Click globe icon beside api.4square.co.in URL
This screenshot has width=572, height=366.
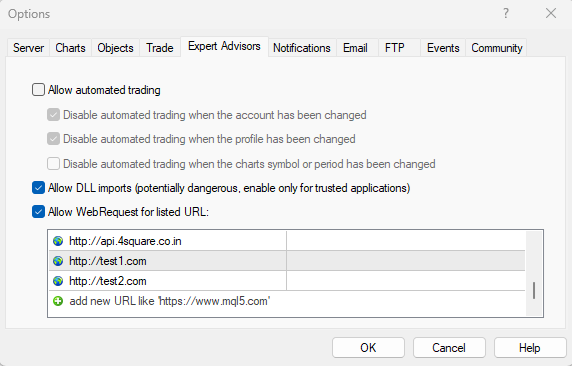(58, 241)
